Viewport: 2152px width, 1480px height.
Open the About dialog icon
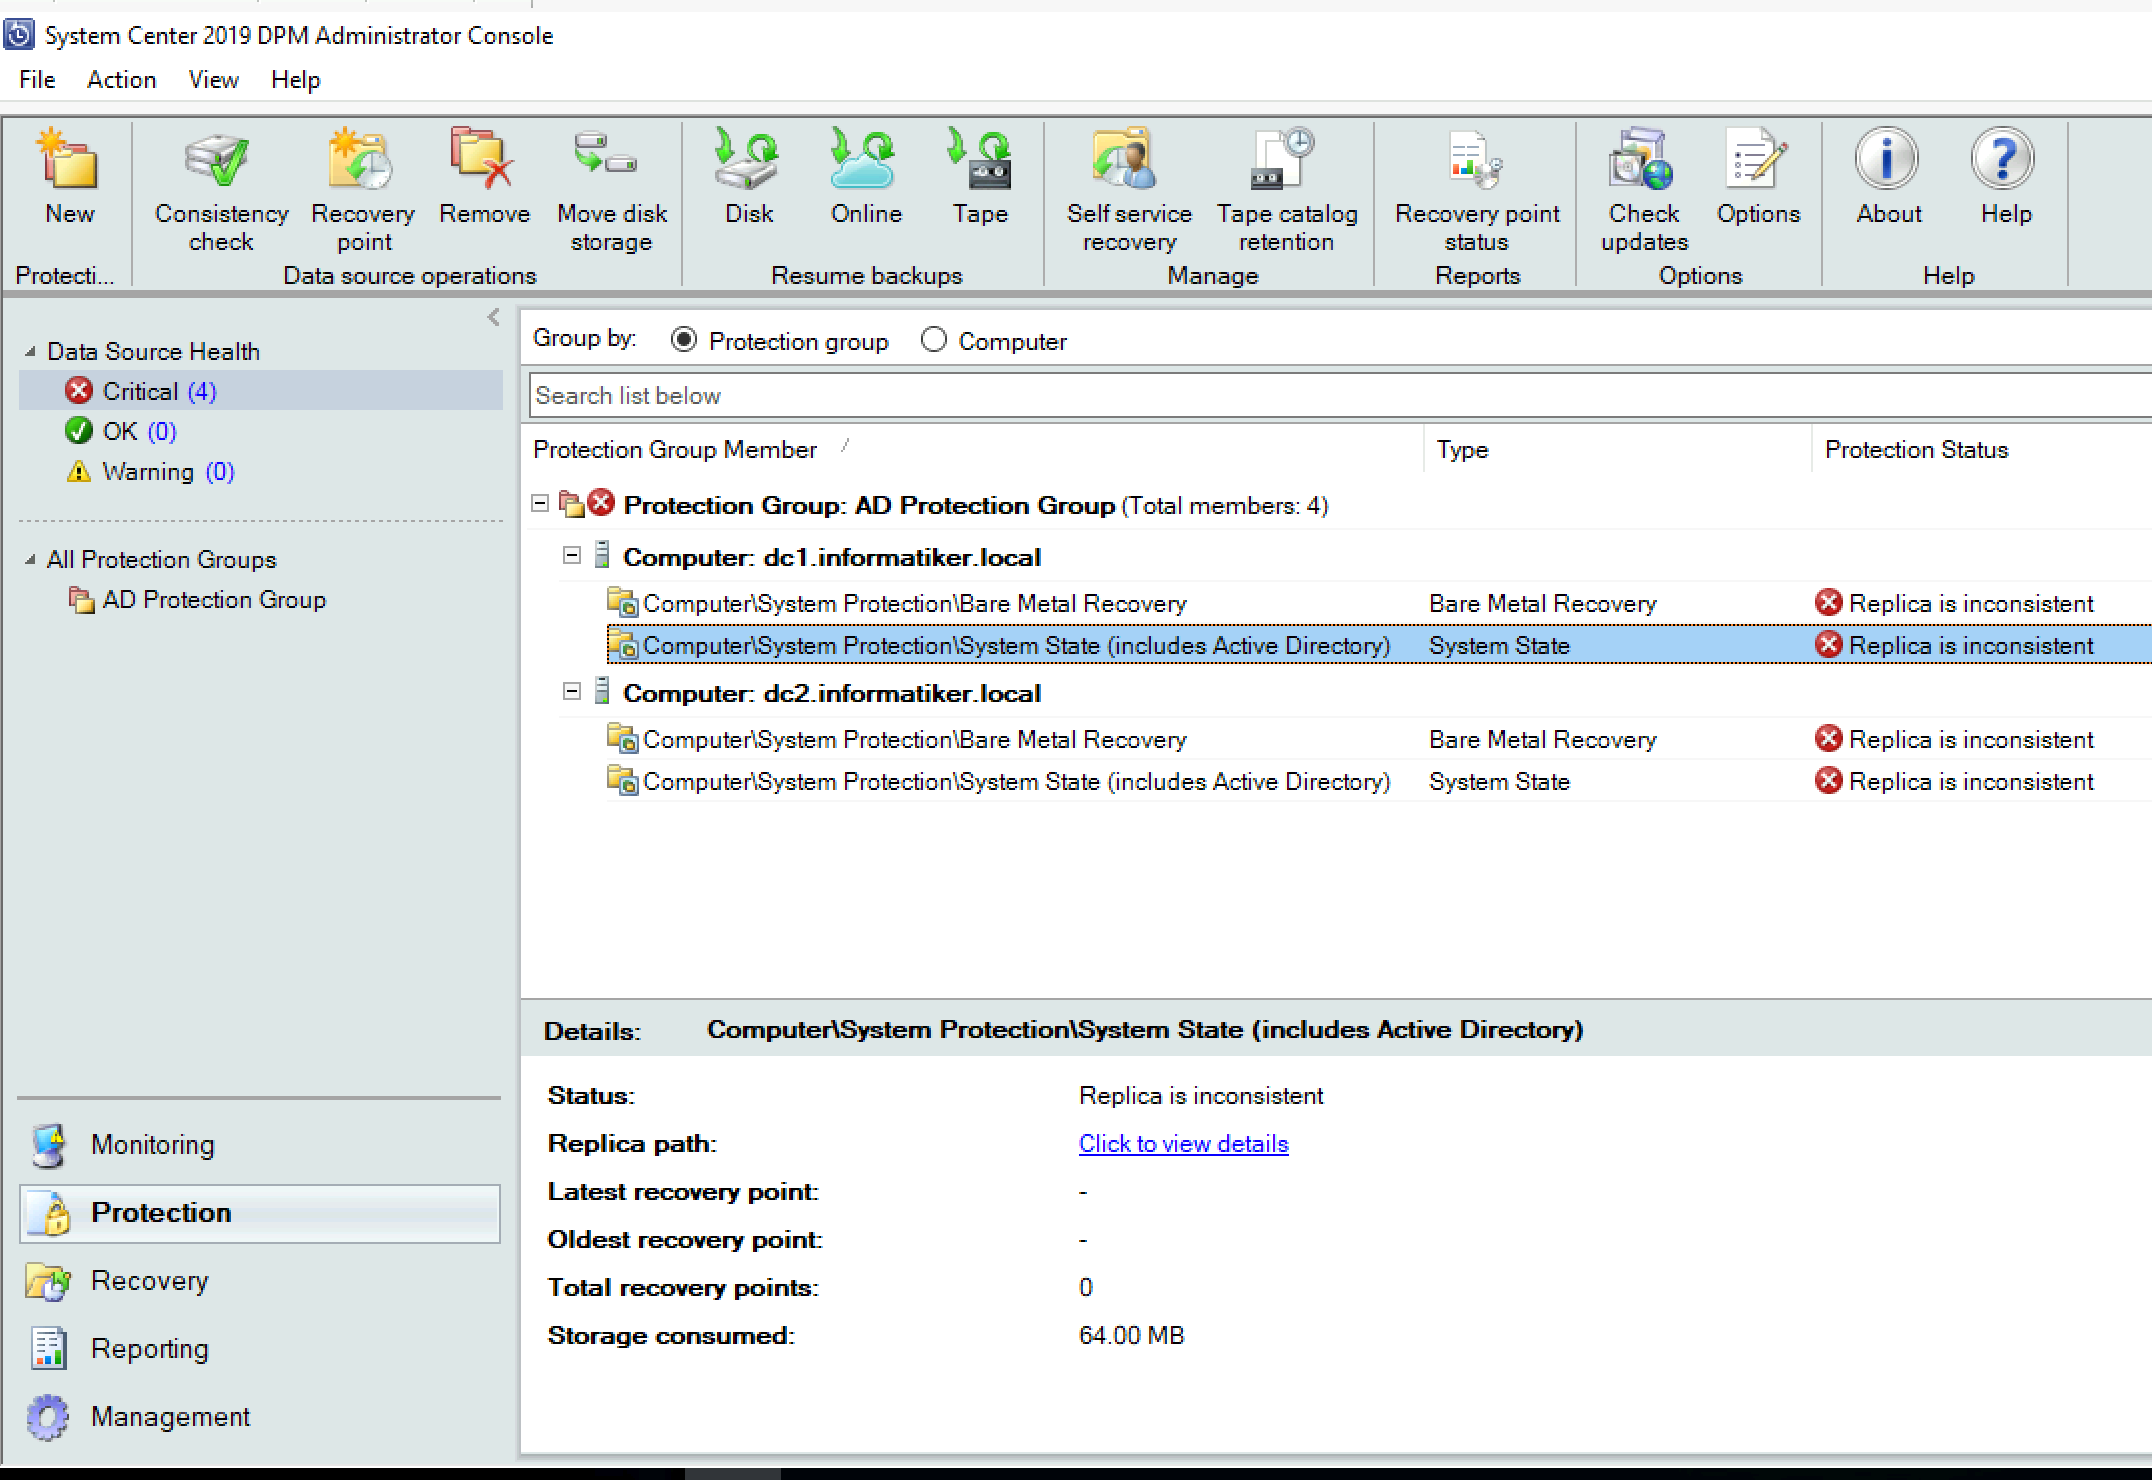(1888, 178)
